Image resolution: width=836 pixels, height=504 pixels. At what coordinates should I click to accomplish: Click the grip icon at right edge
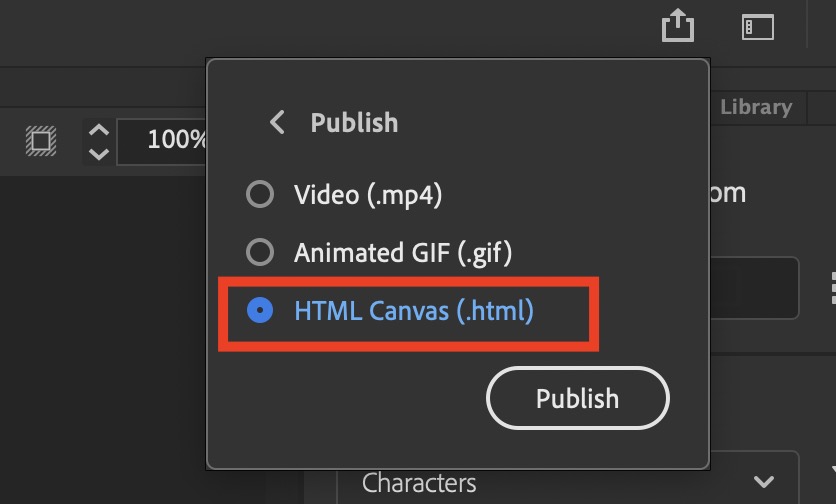click(833, 287)
